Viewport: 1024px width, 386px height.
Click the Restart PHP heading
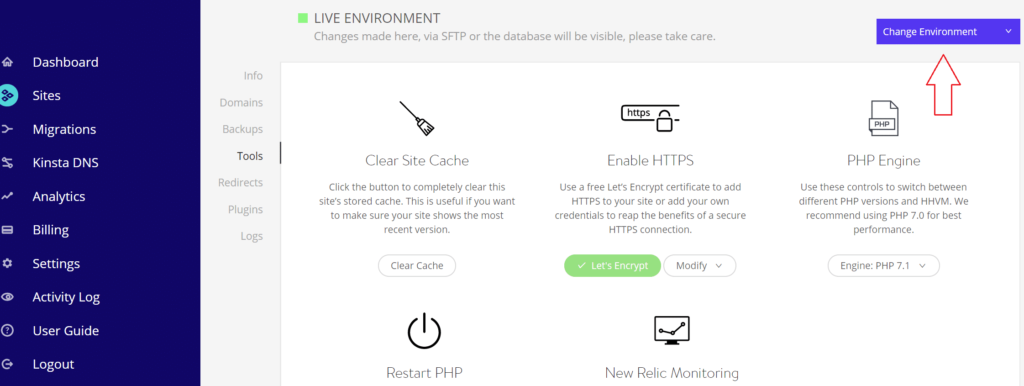pos(424,373)
